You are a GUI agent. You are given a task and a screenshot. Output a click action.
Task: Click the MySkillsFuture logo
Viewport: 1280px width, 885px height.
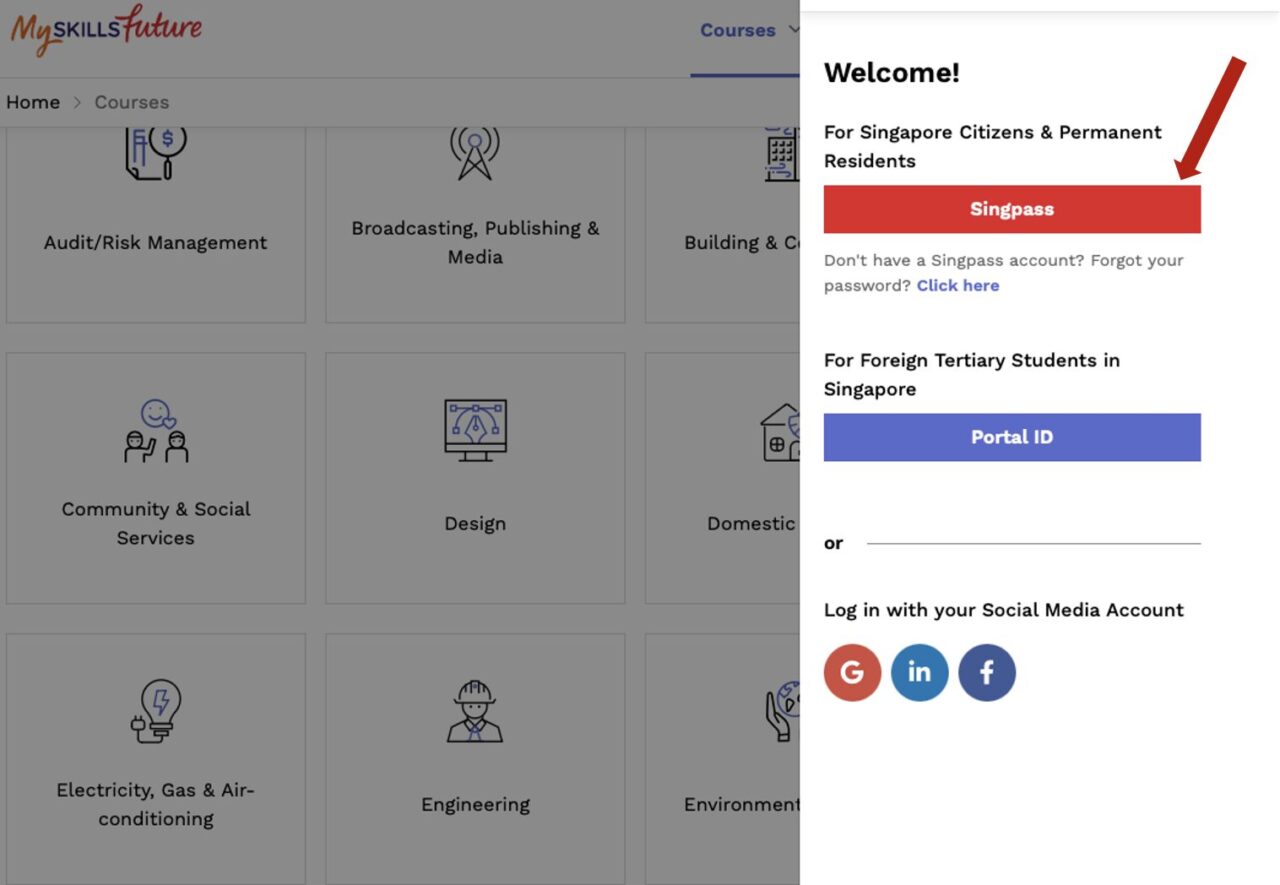click(106, 29)
